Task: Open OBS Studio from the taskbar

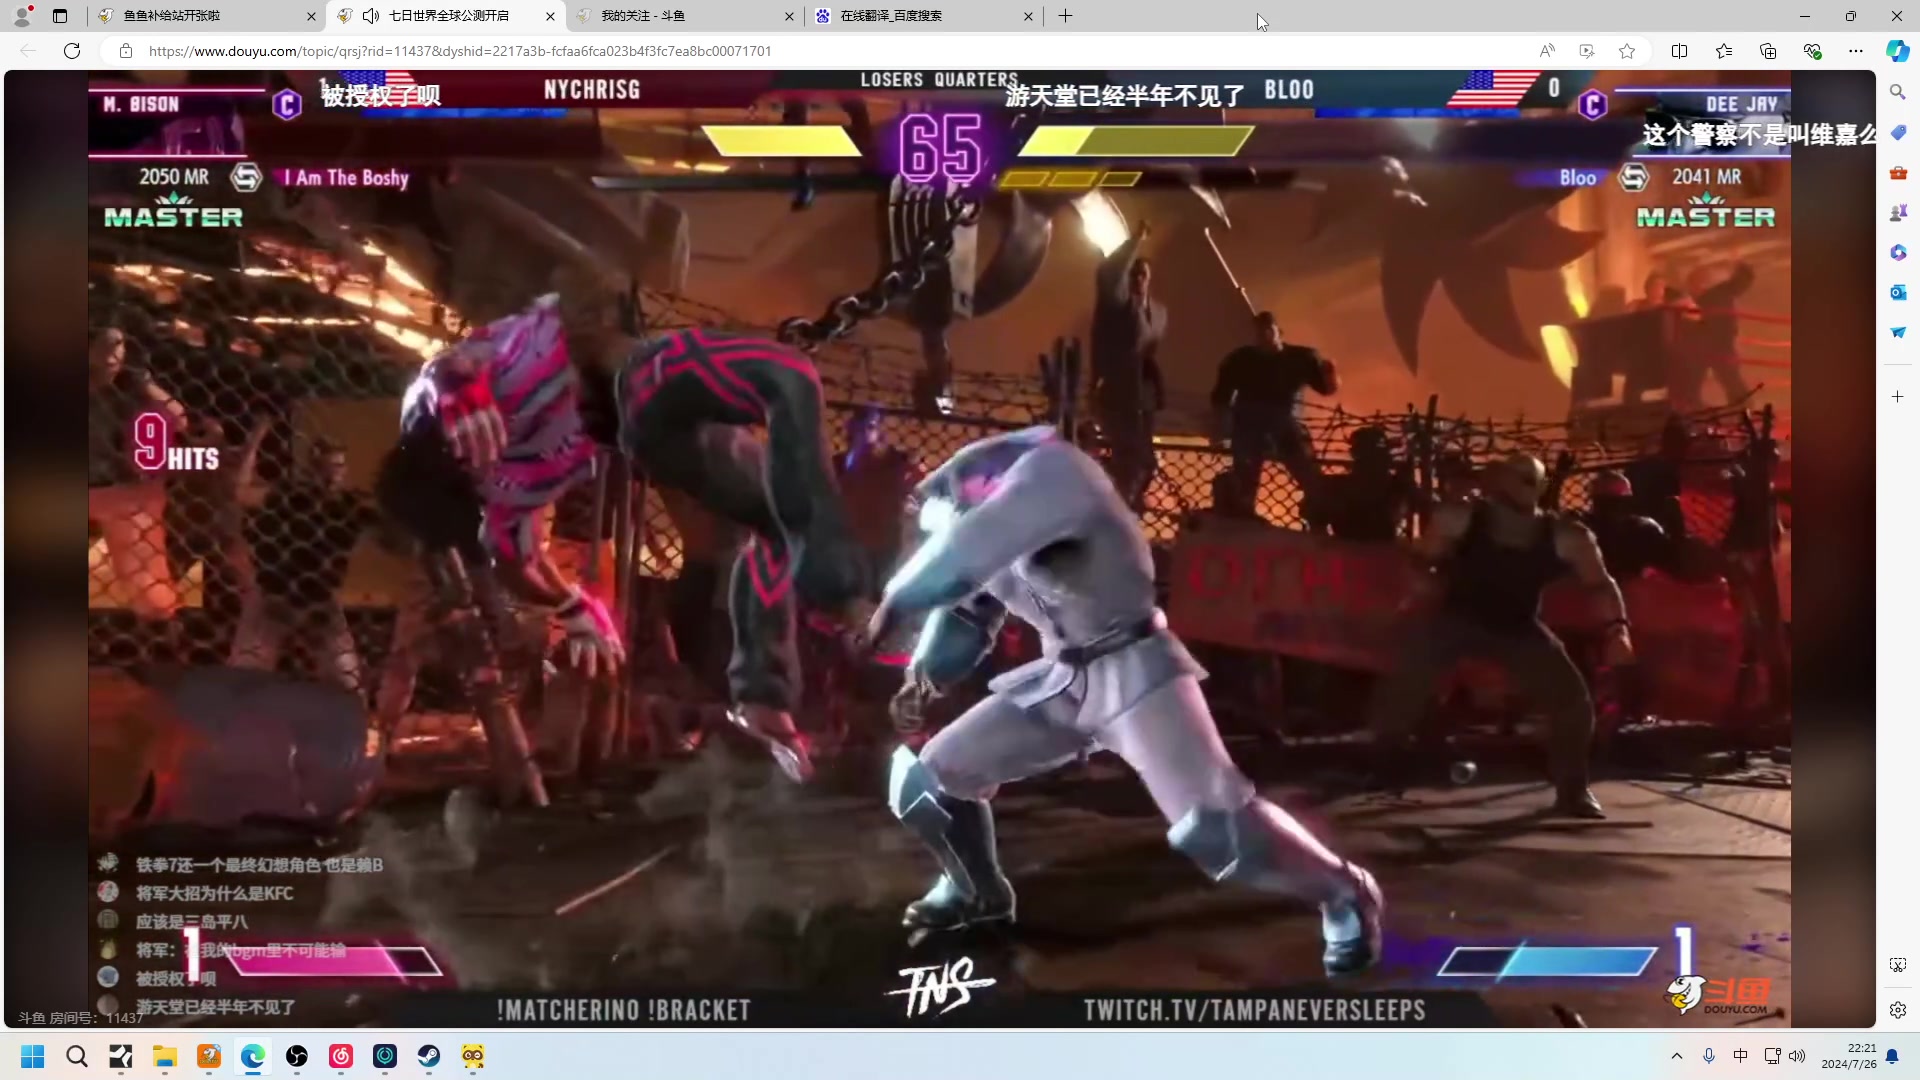Action: point(297,1056)
